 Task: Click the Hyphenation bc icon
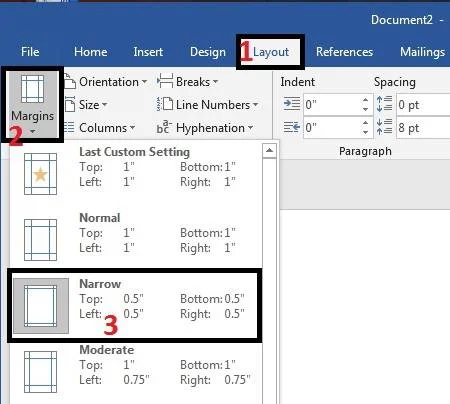point(164,127)
